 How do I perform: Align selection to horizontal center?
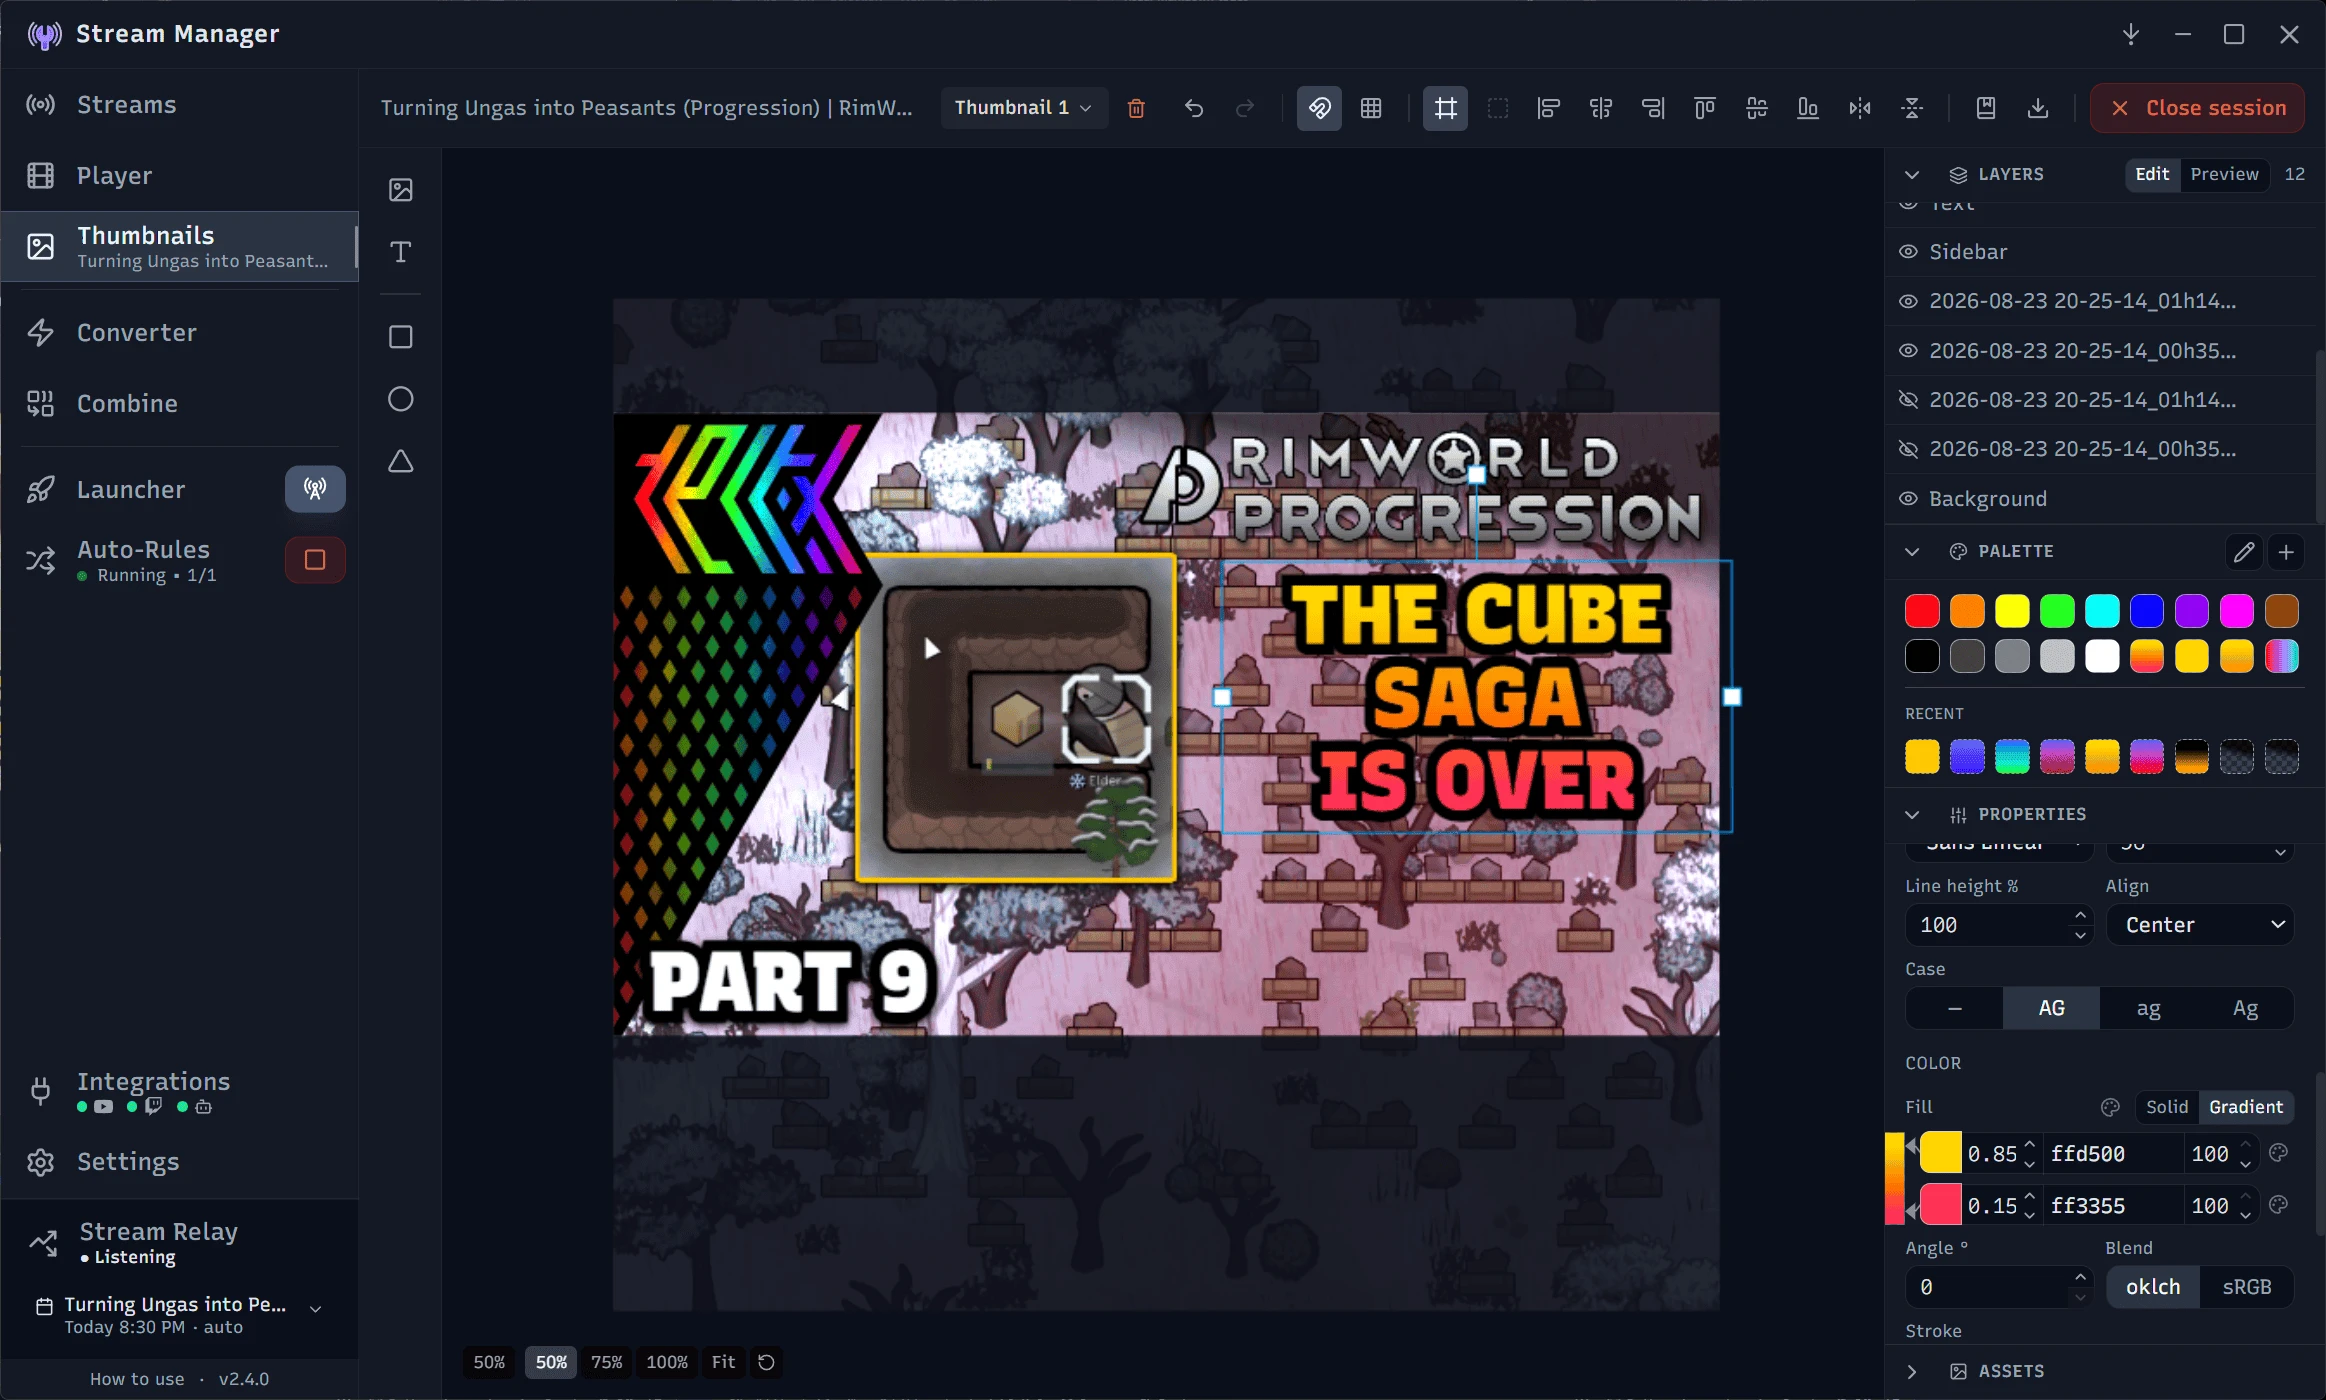pos(1601,108)
